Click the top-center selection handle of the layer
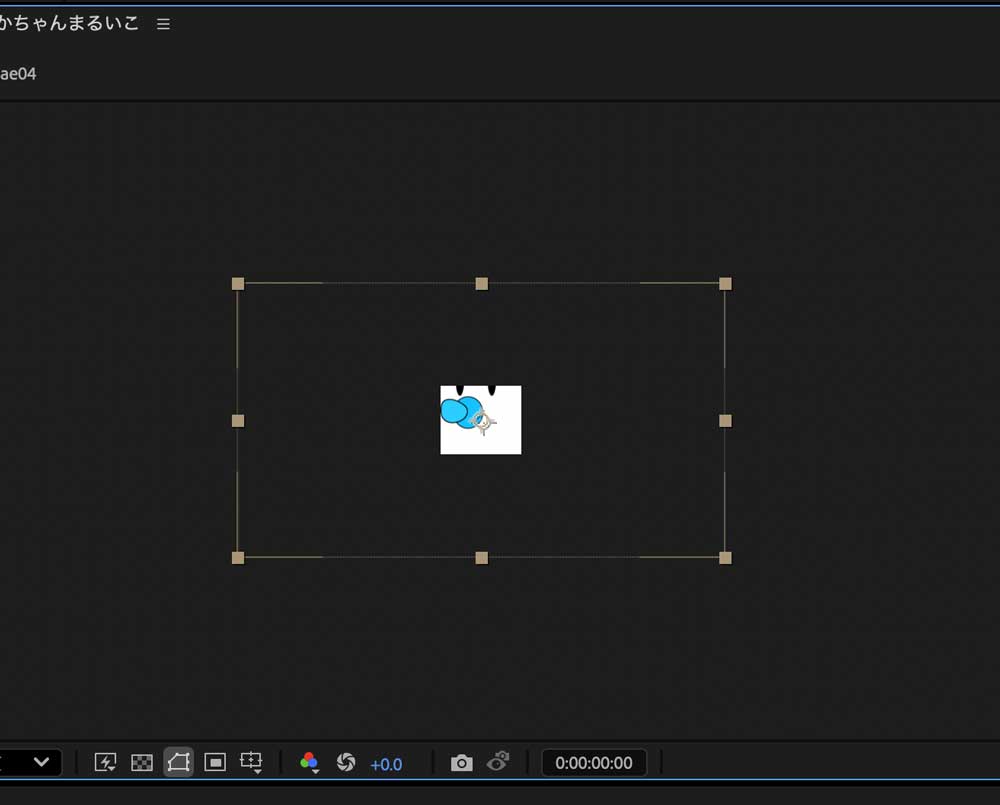This screenshot has width=1000, height=805. point(481,283)
